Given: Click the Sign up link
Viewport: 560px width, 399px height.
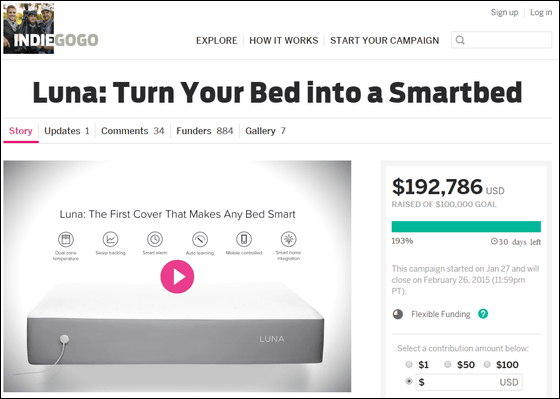Looking at the screenshot, I should point(504,12).
